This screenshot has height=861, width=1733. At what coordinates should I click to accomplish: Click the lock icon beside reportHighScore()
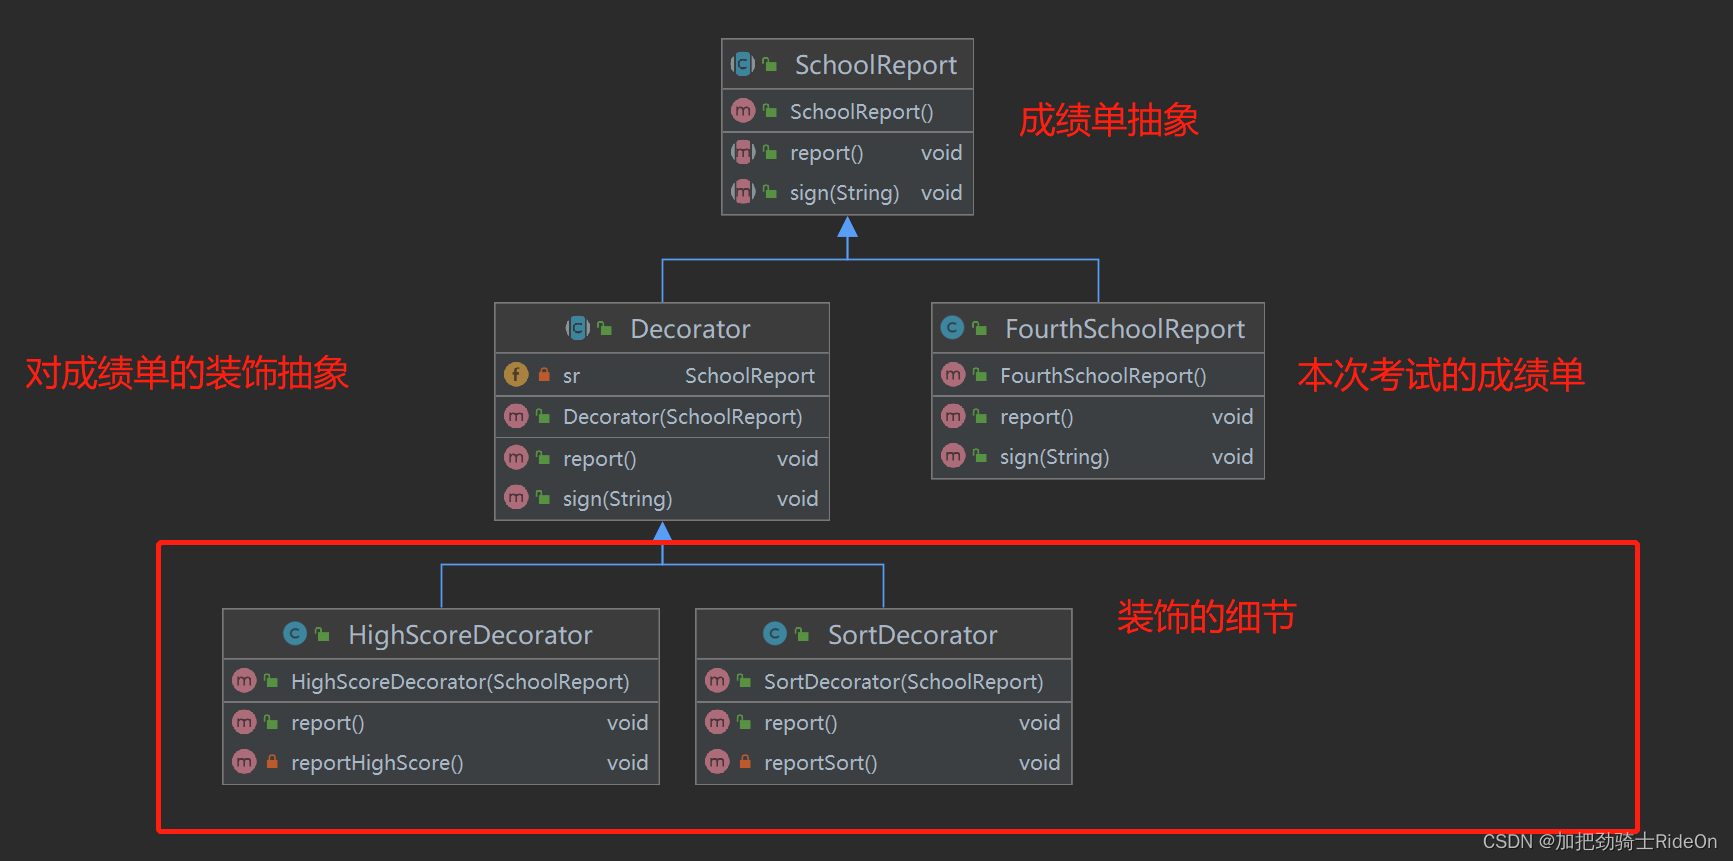click(272, 762)
